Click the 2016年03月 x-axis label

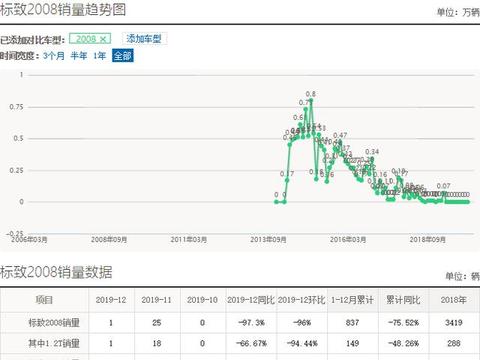[x=348, y=240]
